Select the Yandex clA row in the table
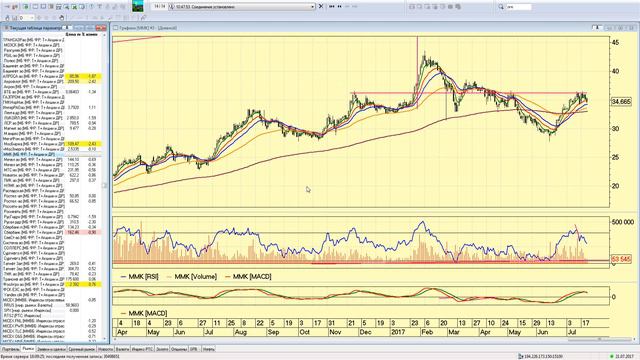This screenshot has width=640, height=360. 52,295
